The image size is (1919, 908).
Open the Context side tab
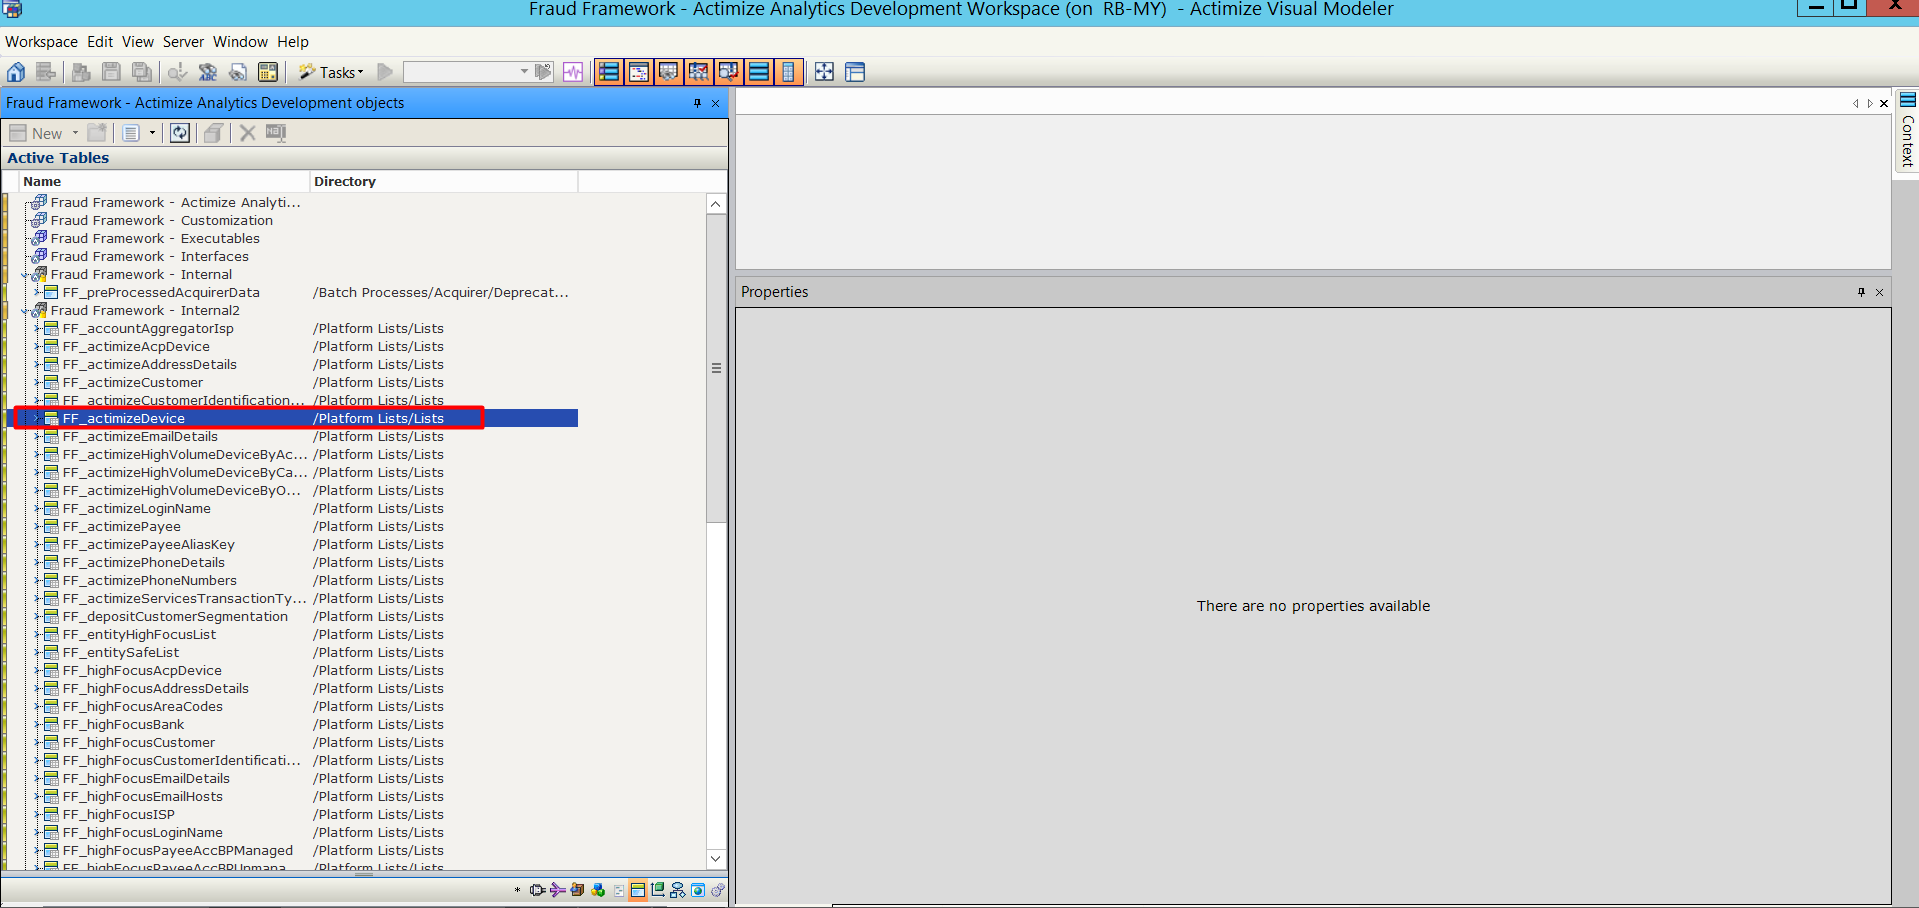point(1907,131)
